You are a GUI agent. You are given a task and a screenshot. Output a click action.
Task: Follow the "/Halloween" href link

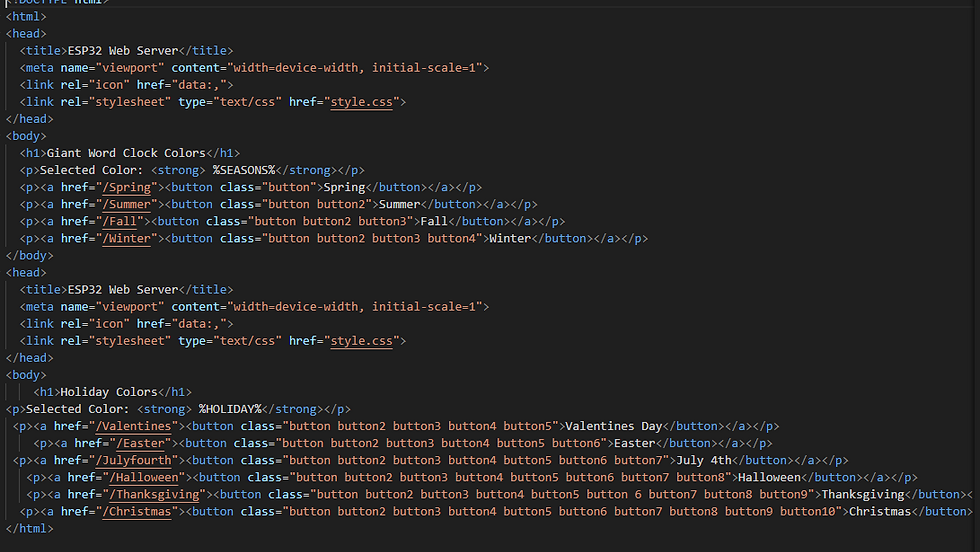148,477
